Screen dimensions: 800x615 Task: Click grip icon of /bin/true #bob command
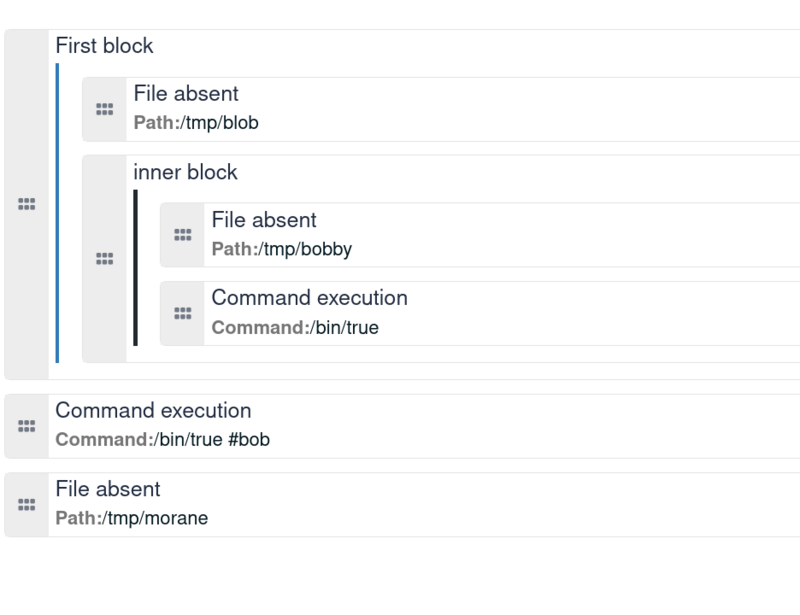pos(27,426)
